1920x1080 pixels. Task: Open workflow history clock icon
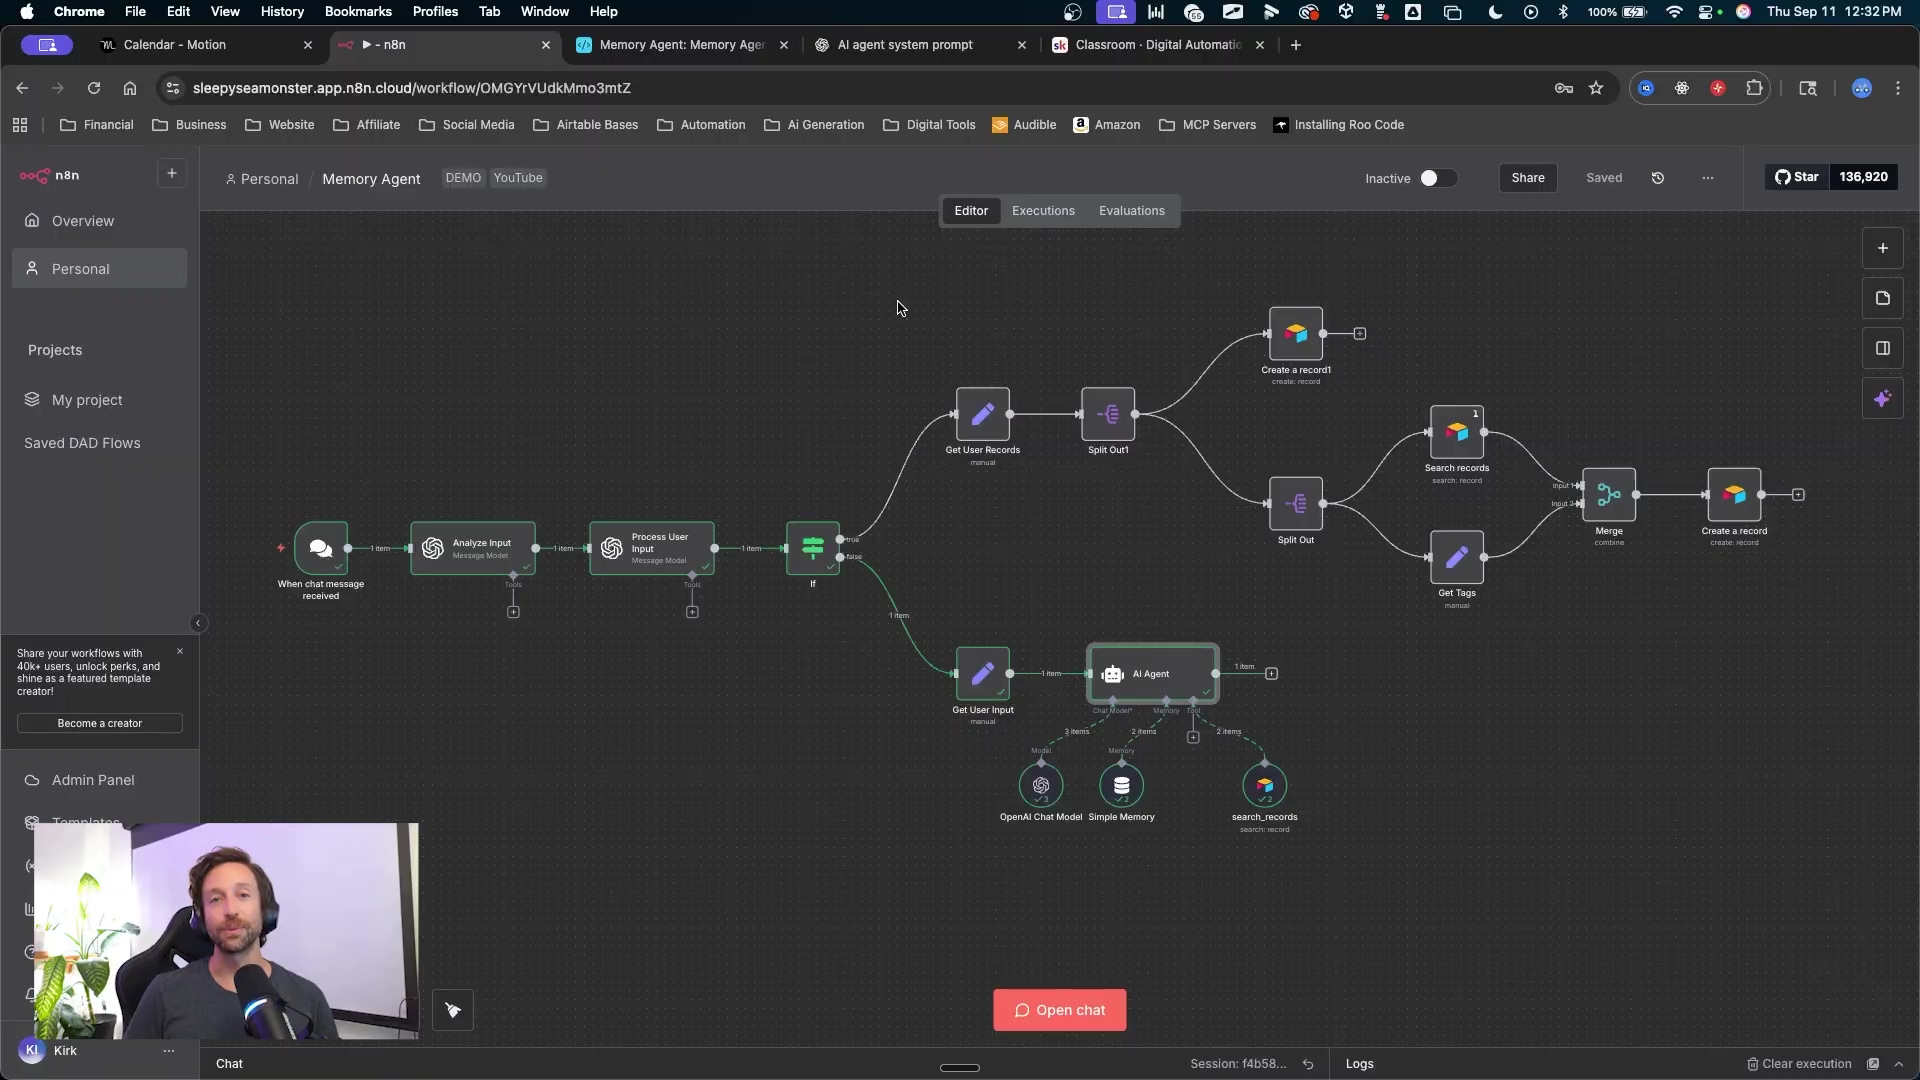coord(1657,178)
